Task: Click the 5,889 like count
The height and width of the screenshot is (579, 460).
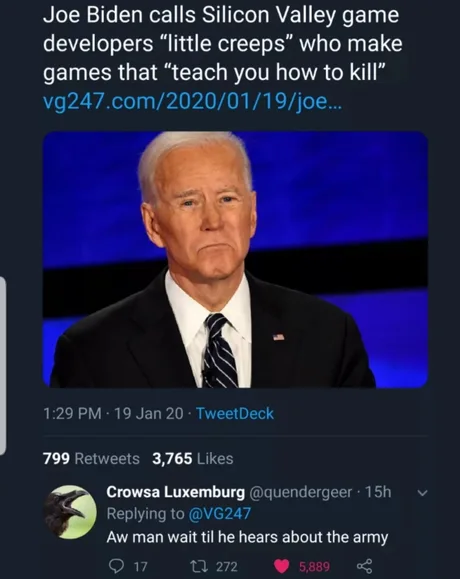Action: click(x=314, y=566)
